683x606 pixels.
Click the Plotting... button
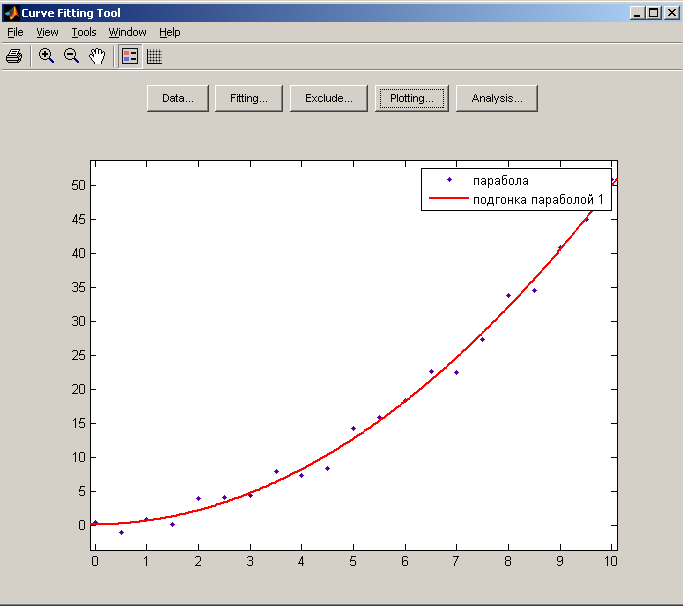[412, 98]
